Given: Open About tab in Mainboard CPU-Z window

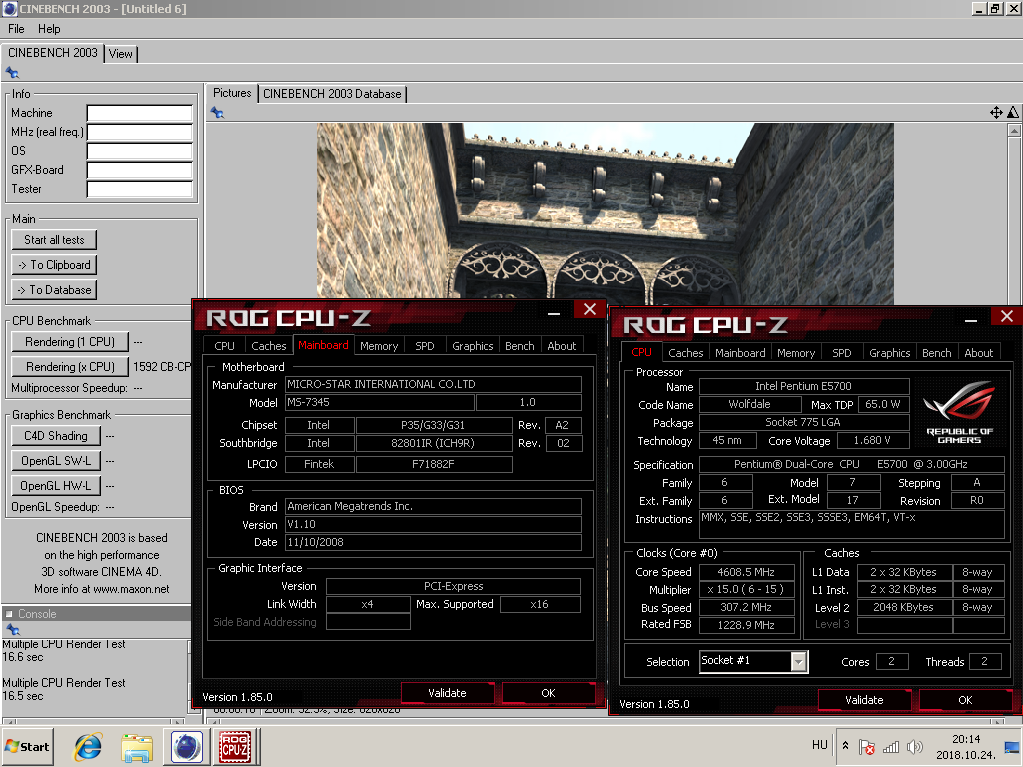Looking at the screenshot, I should tap(562, 346).
